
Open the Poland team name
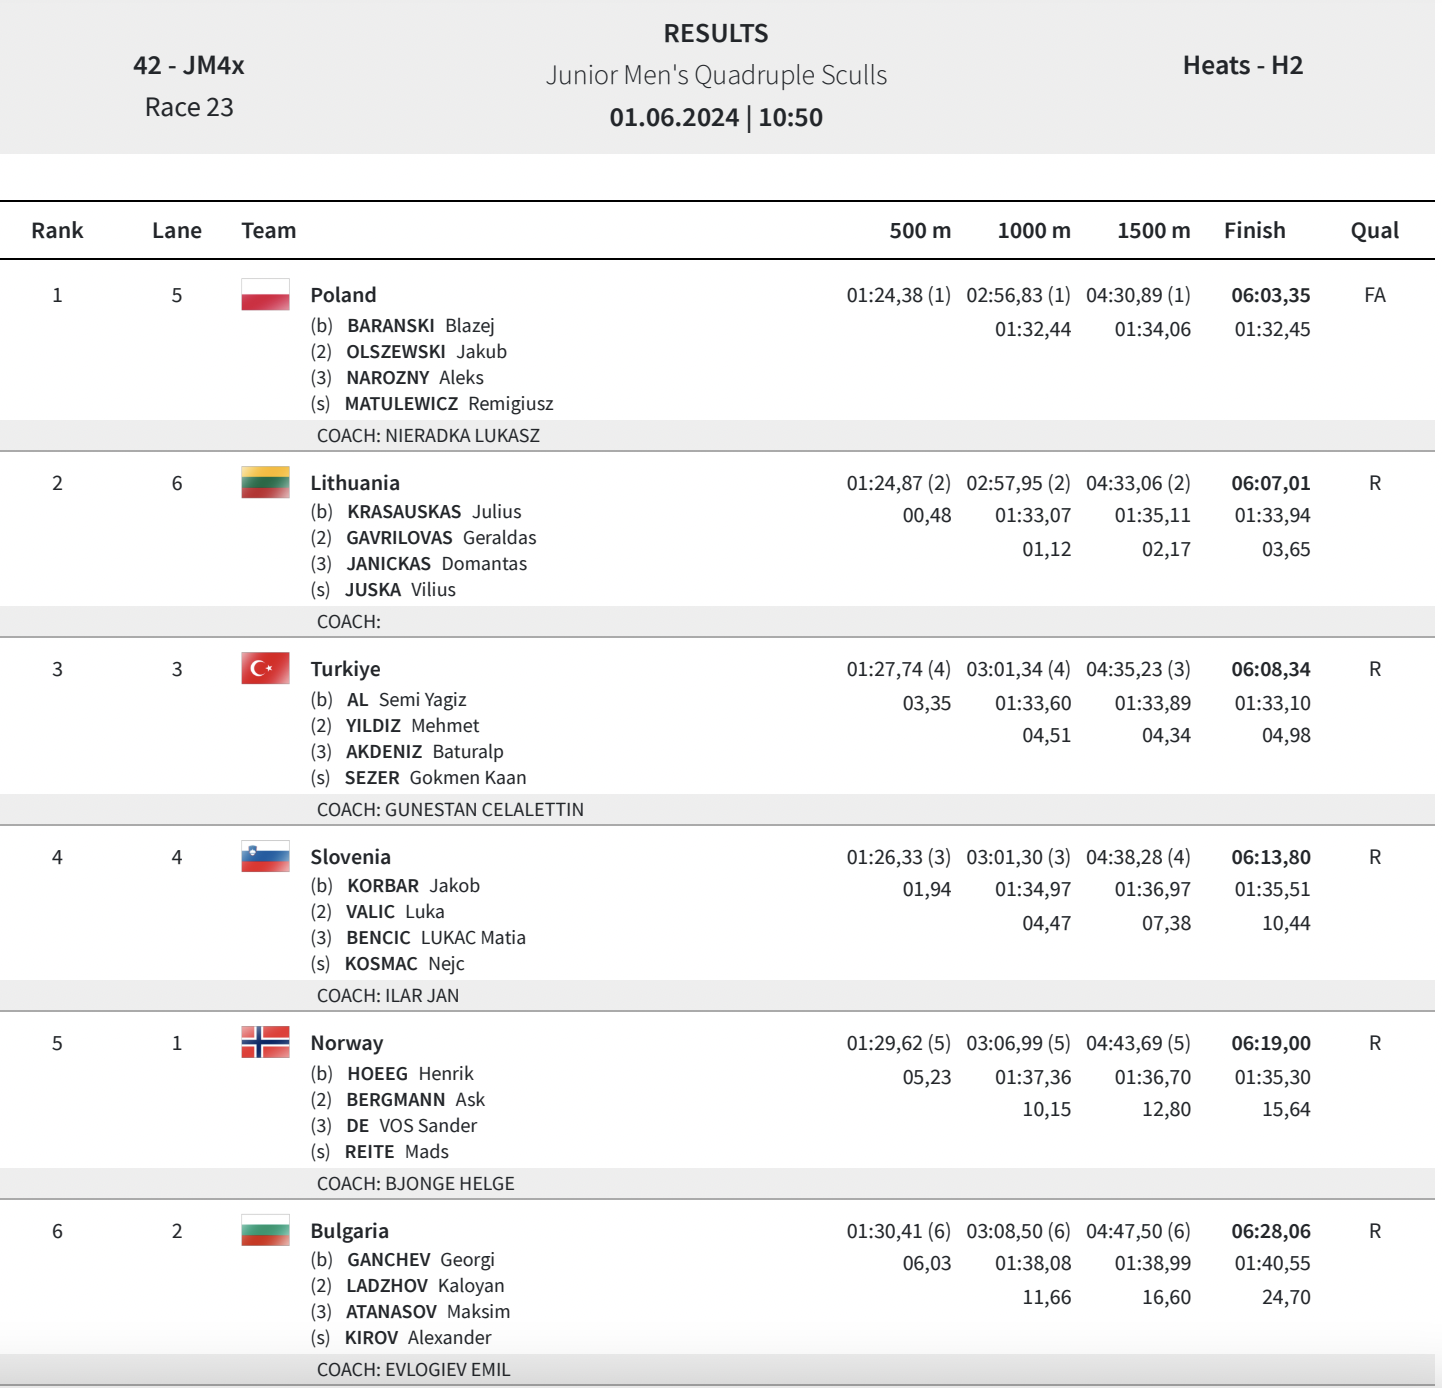coord(343,295)
